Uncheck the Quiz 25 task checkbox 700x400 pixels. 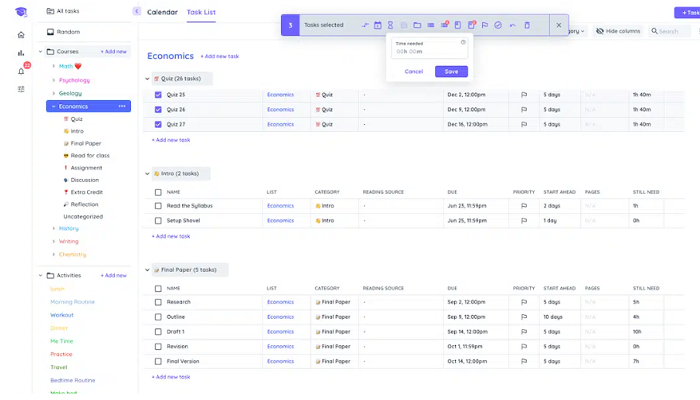158,95
